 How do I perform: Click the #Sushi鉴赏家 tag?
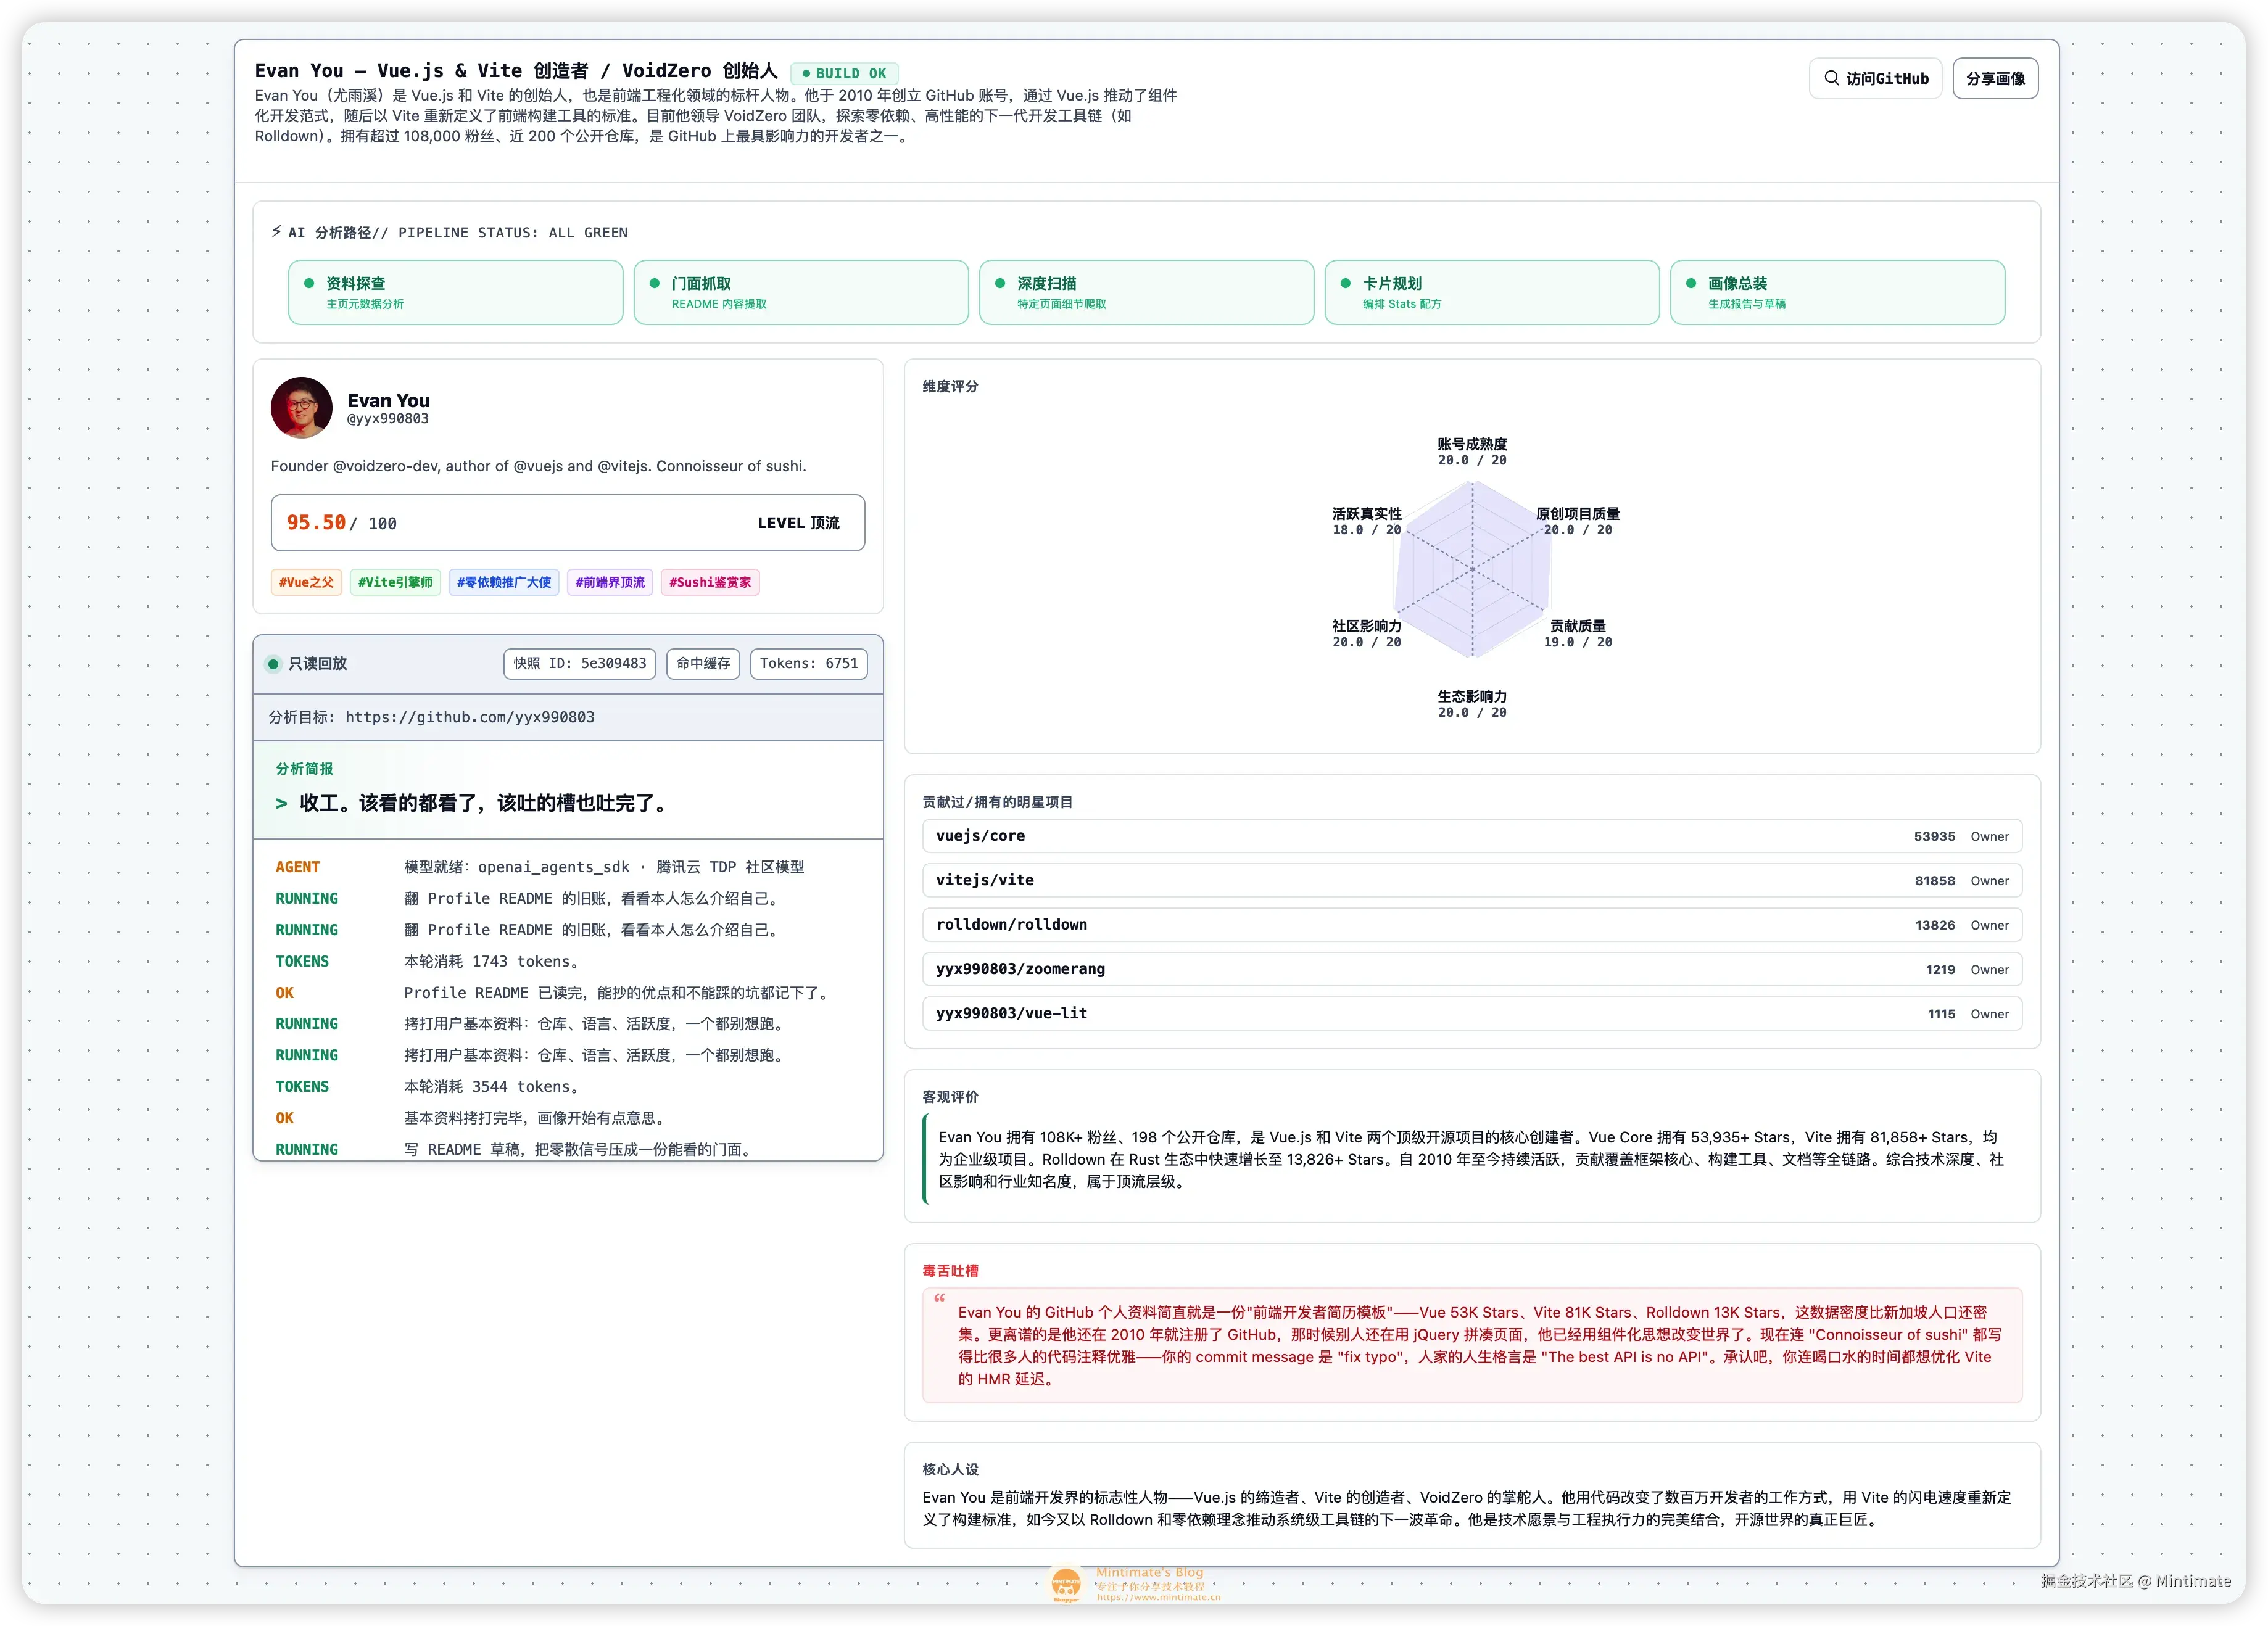click(710, 582)
